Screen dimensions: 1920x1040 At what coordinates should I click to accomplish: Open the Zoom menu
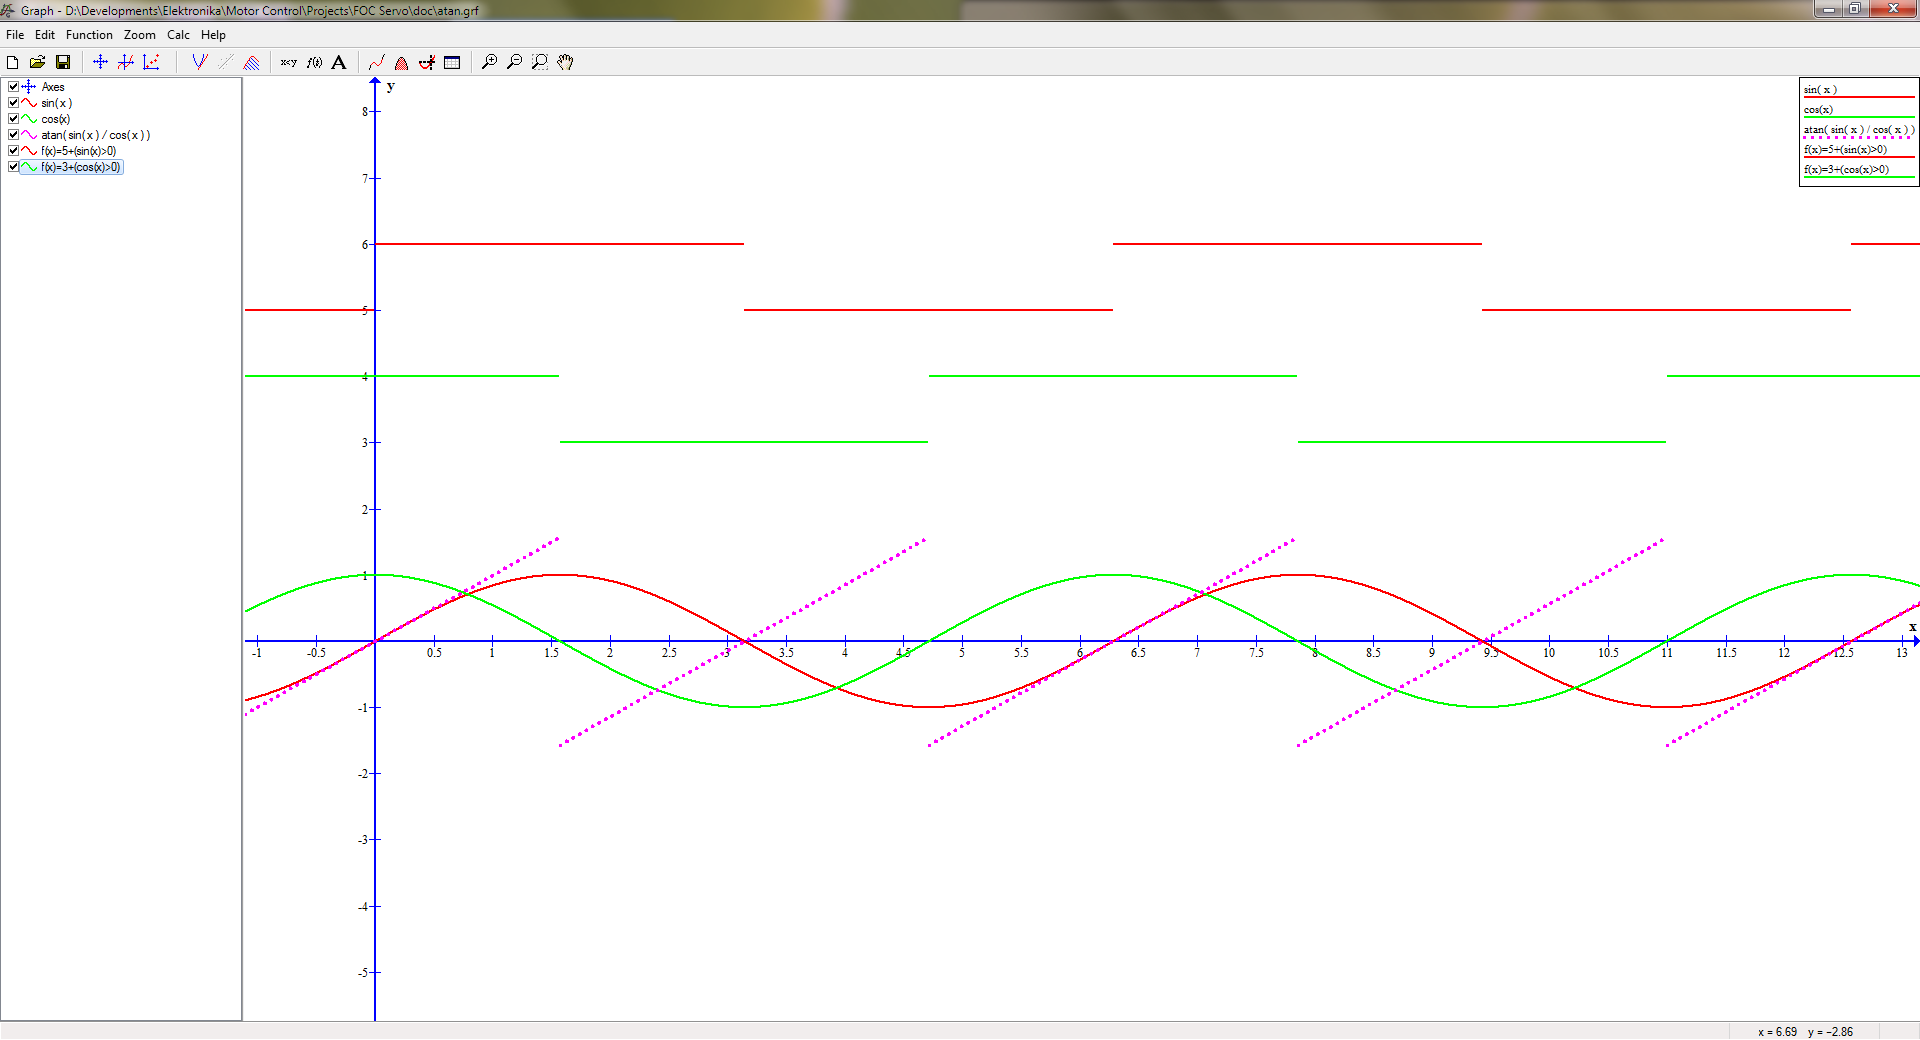pyautogui.click(x=140, y=35)
